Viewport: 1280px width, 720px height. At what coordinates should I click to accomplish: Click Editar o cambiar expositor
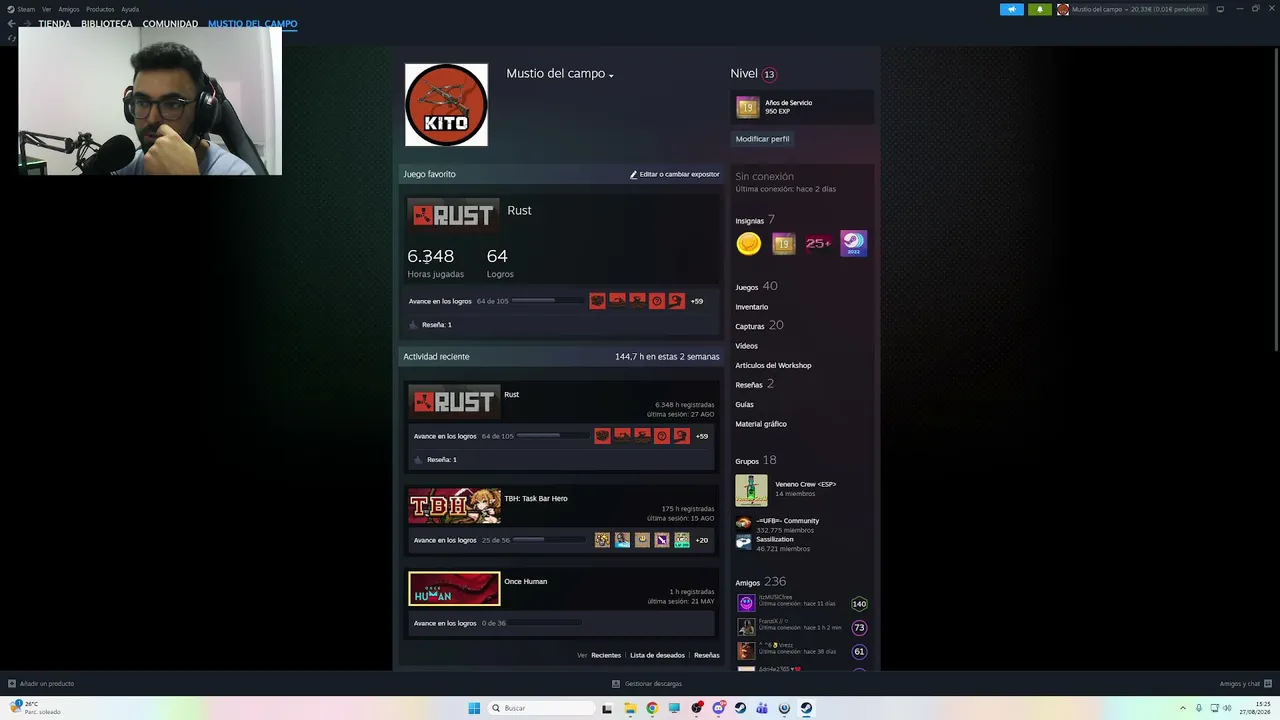point(674,174)
